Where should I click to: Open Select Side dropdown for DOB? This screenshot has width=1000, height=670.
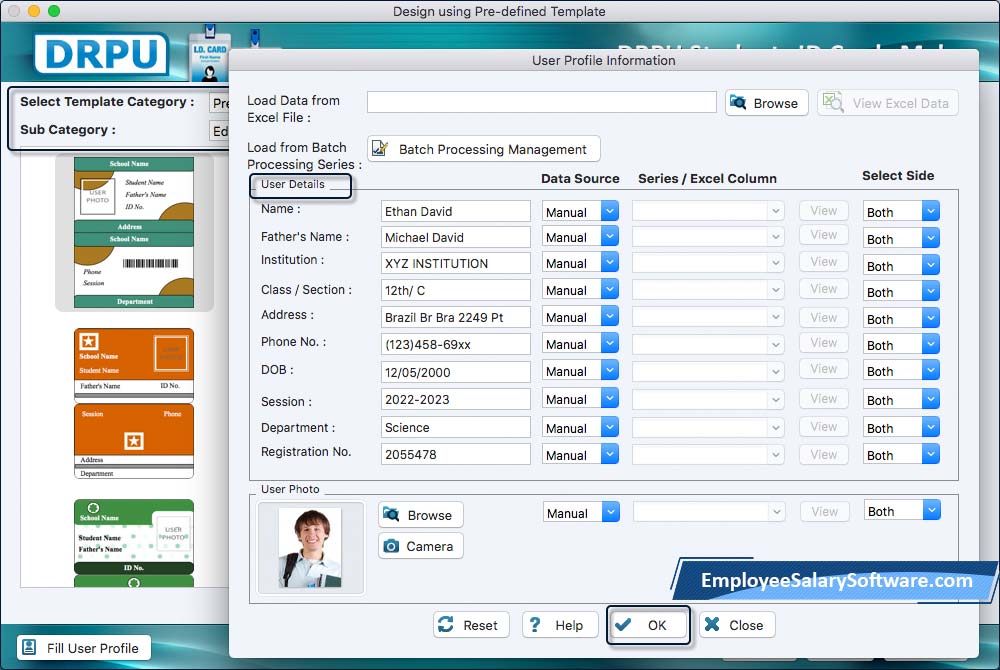coord(901,370)
